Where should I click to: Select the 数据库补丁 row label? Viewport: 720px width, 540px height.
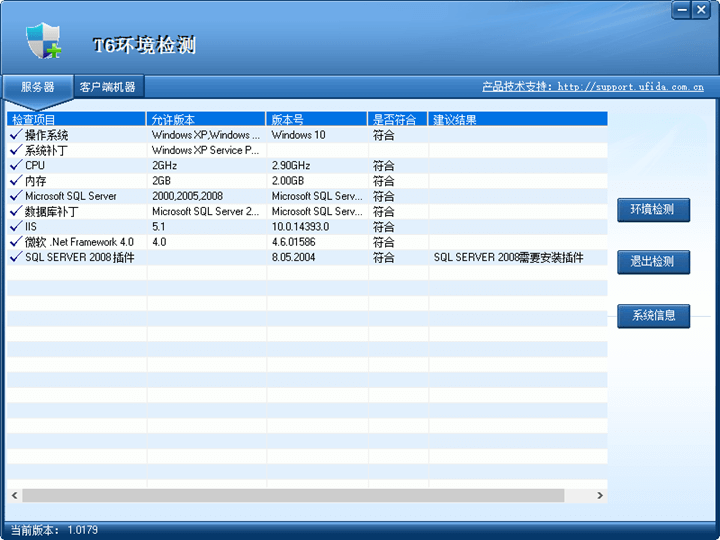(52, 211)
